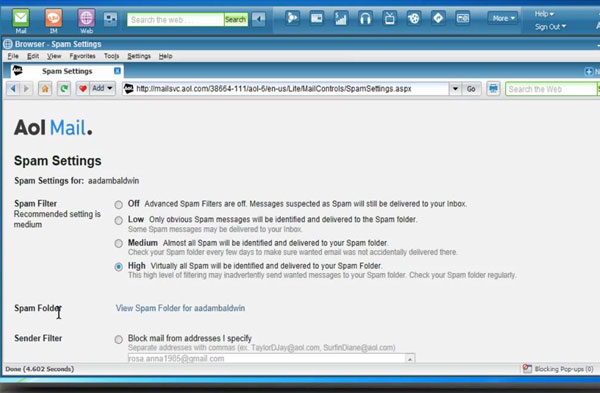Screen dimensions: 600x393
Task: Click the Done (4.602 Seconds) status
Action: (x=40, y=369)
